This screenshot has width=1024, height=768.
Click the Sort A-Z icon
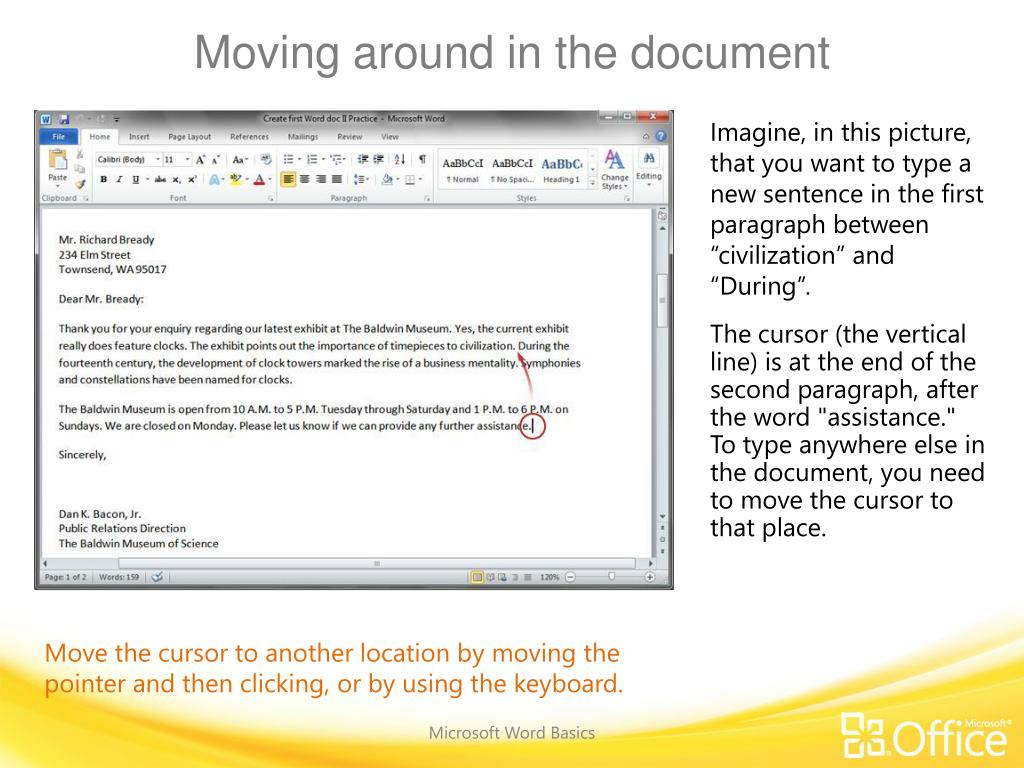click(400, 159)
